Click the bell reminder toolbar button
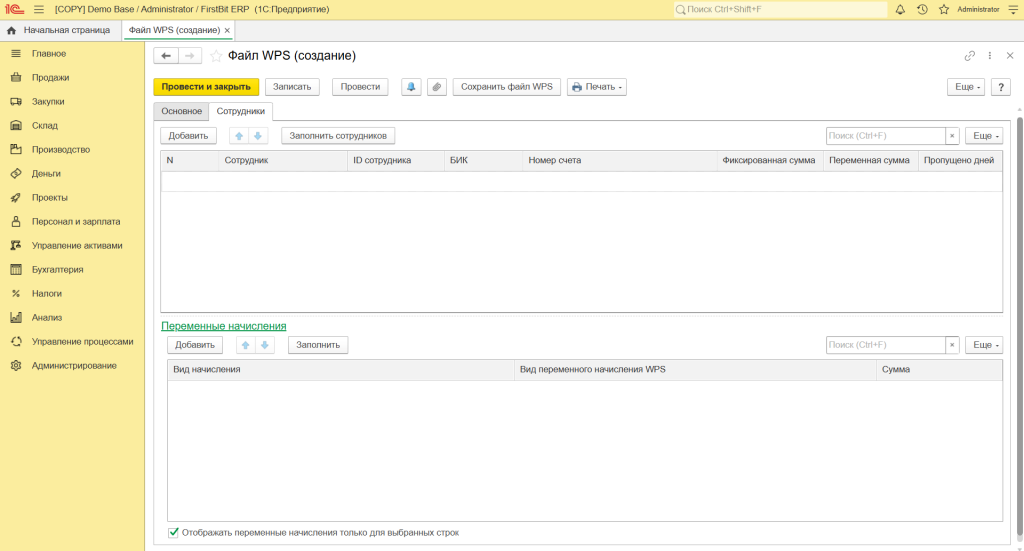 tap(411, 87)
